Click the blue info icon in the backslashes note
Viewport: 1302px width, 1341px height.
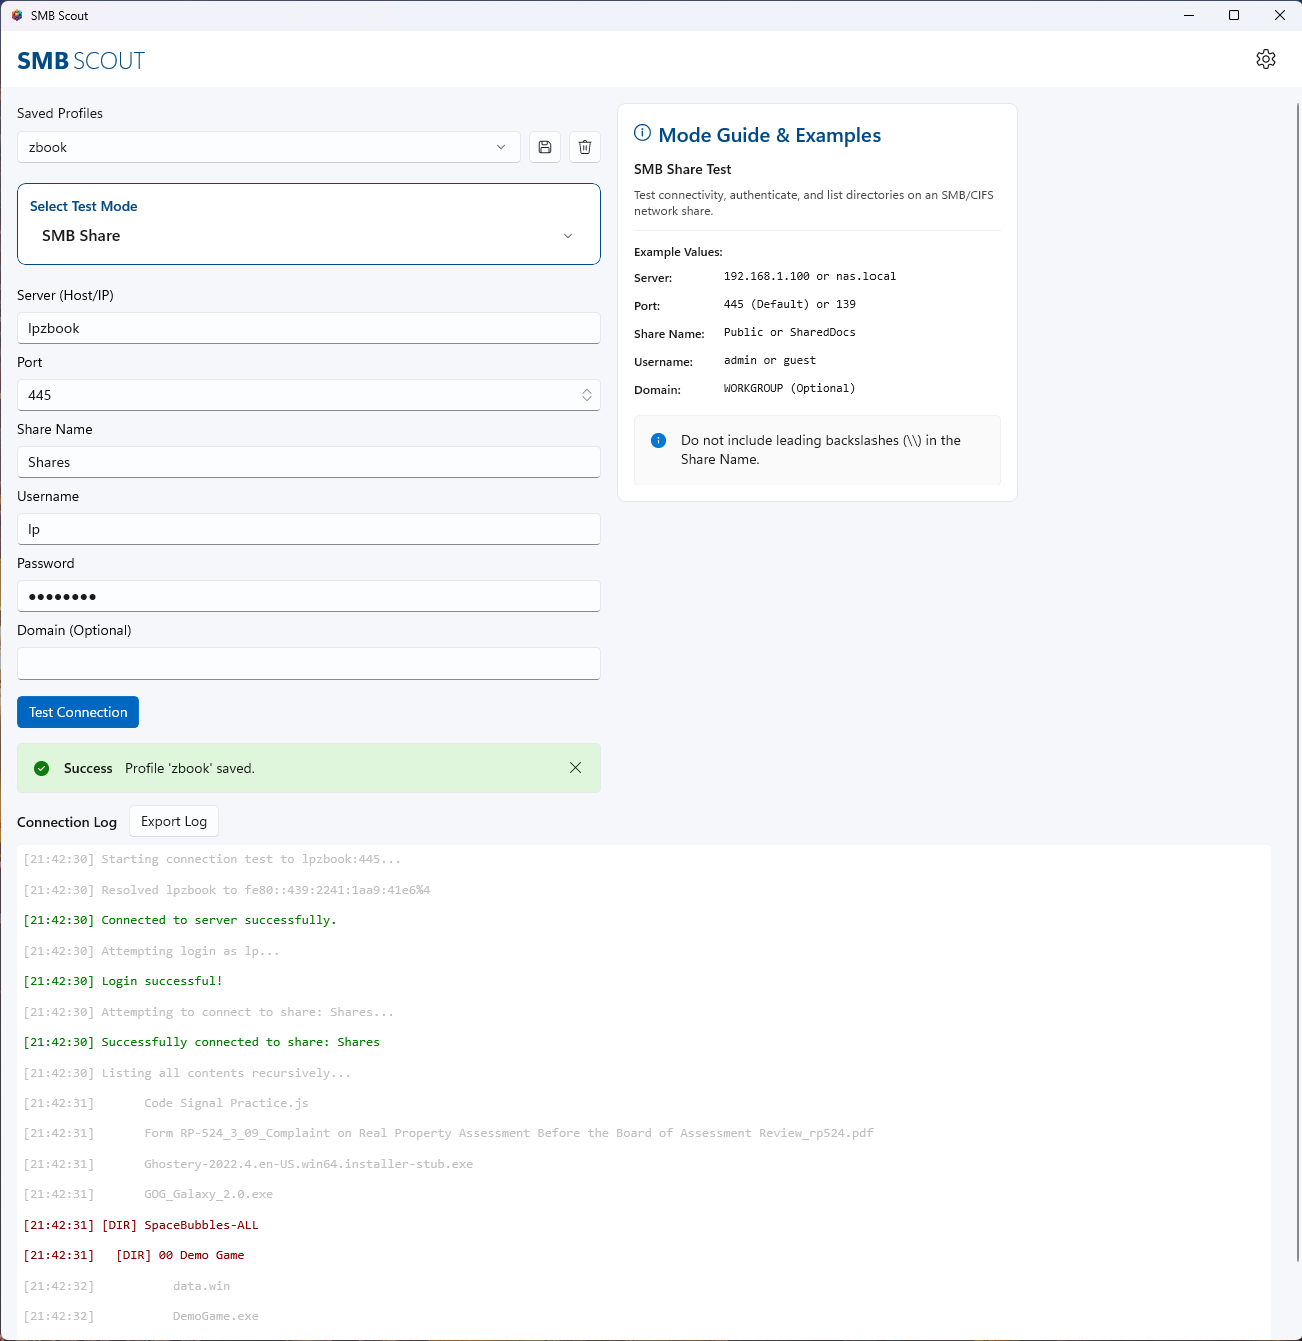click(x=659, y=440)
